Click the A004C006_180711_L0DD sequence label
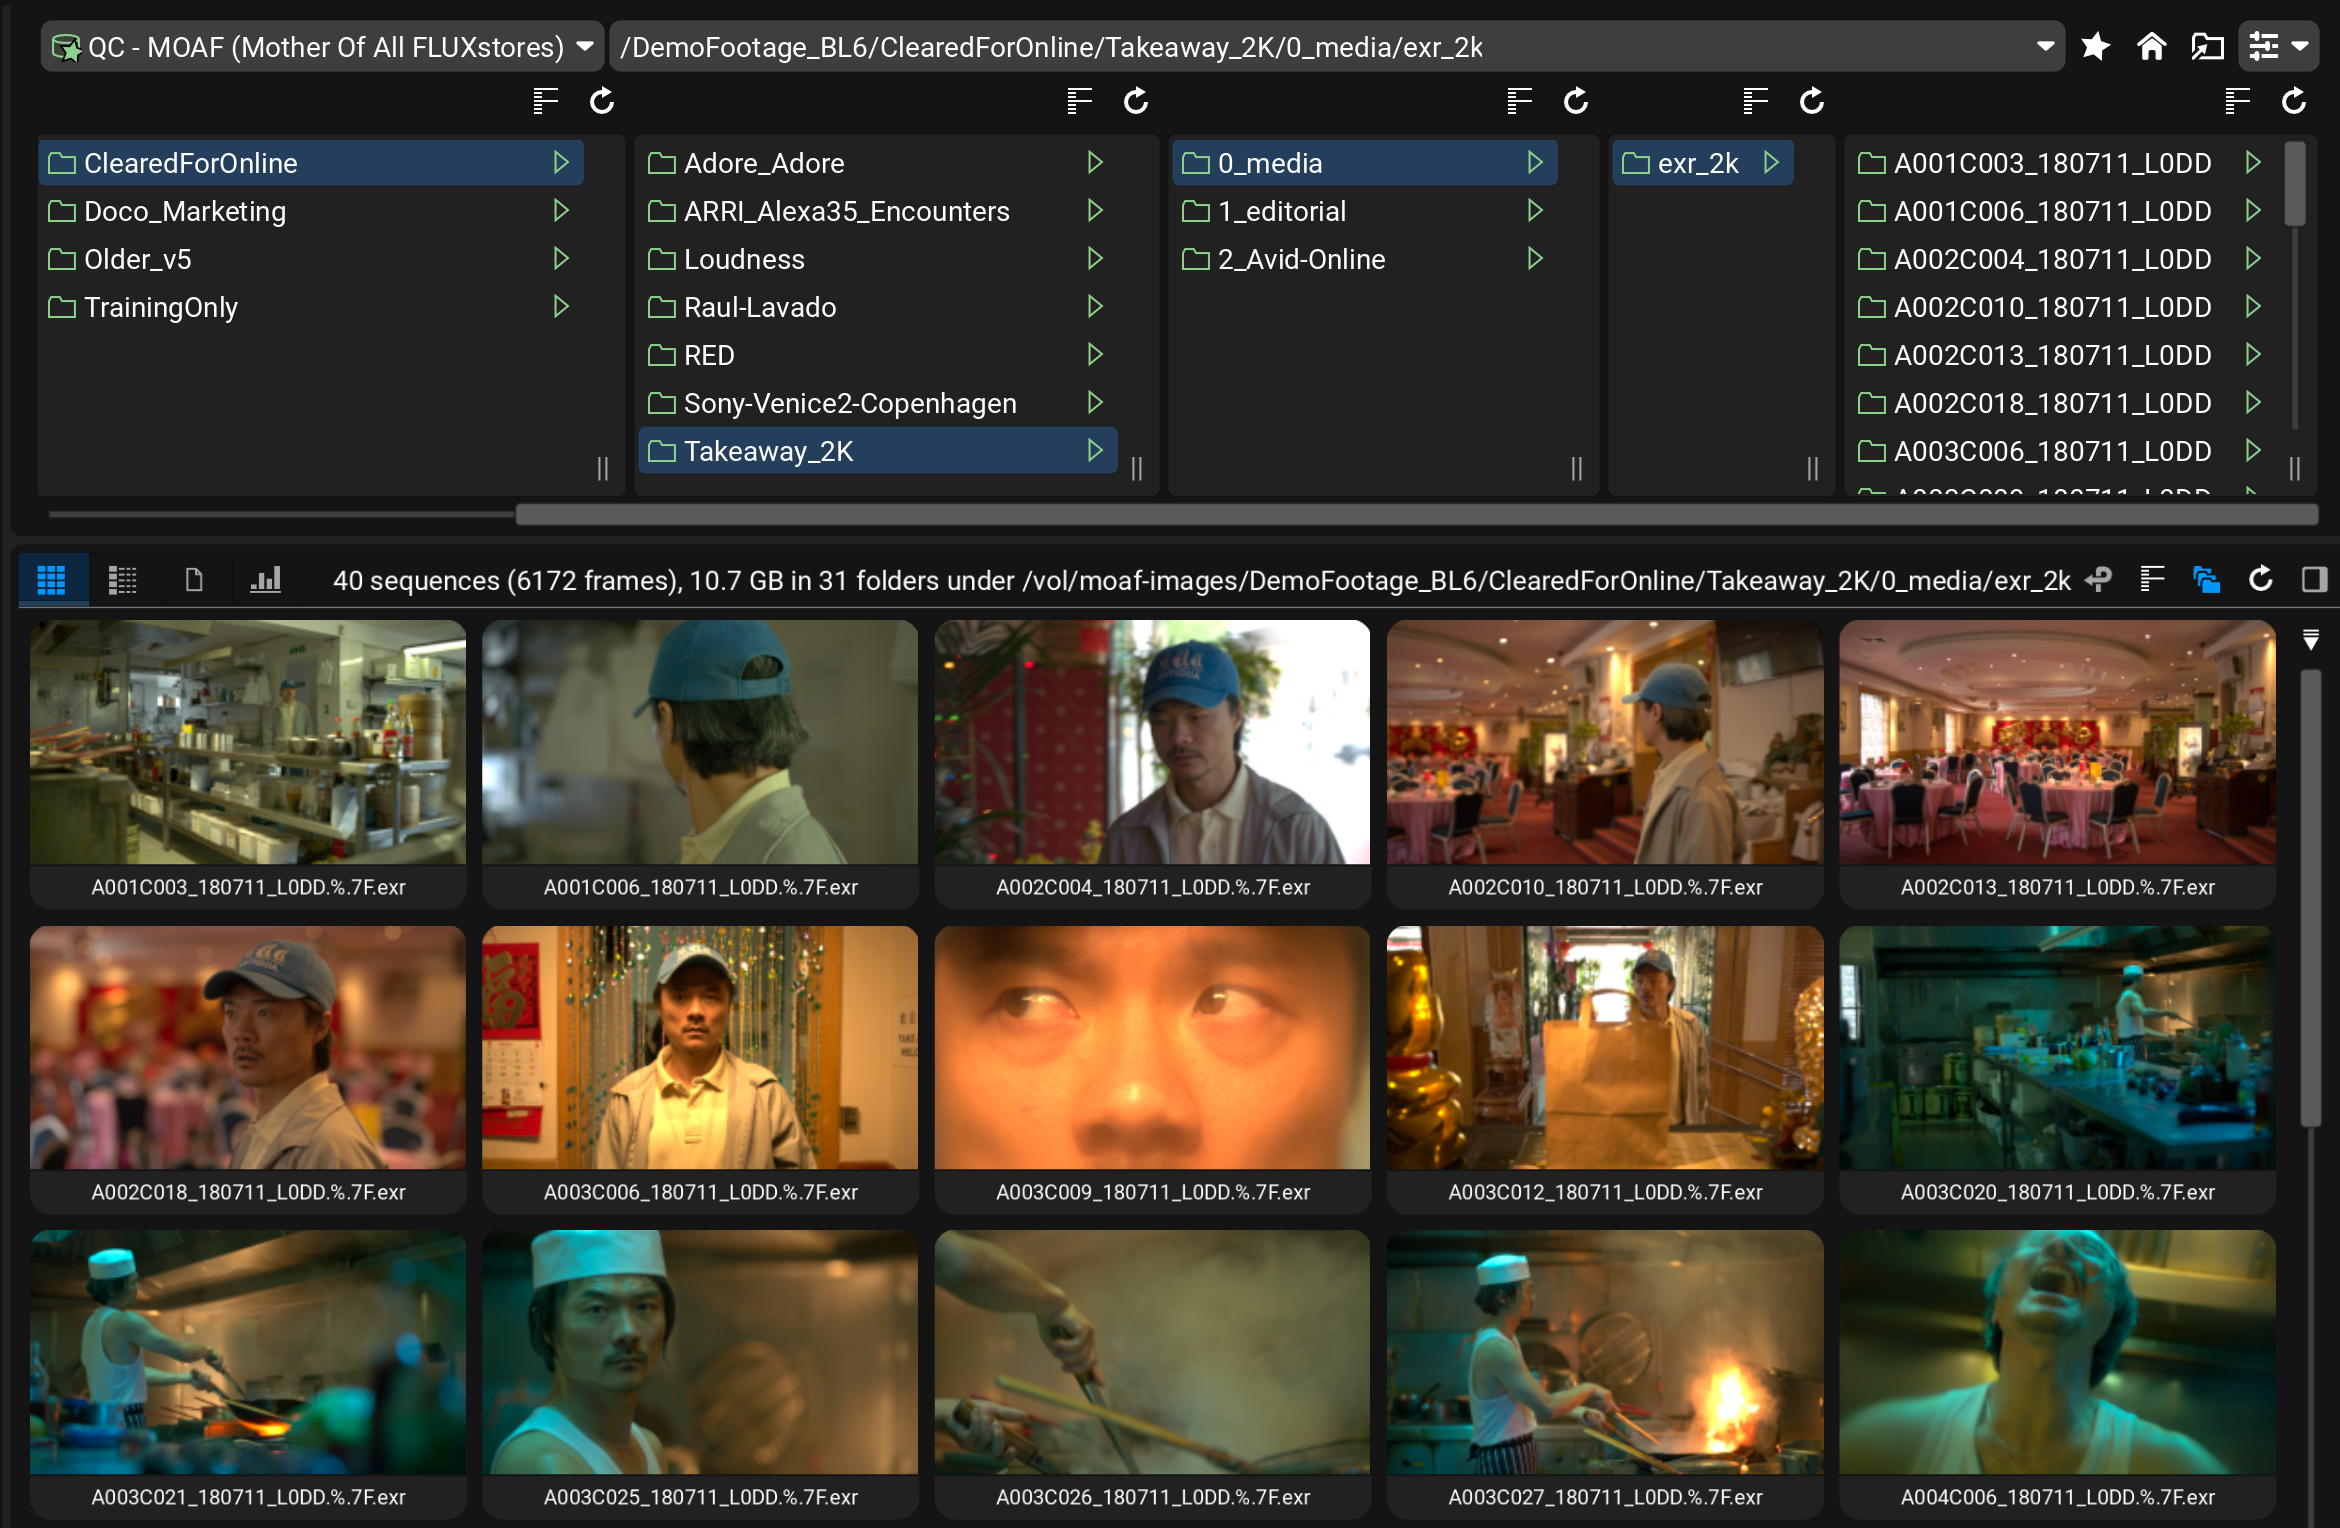The height and width of the screenshot is (1528, 2340). [2057, 1497]
